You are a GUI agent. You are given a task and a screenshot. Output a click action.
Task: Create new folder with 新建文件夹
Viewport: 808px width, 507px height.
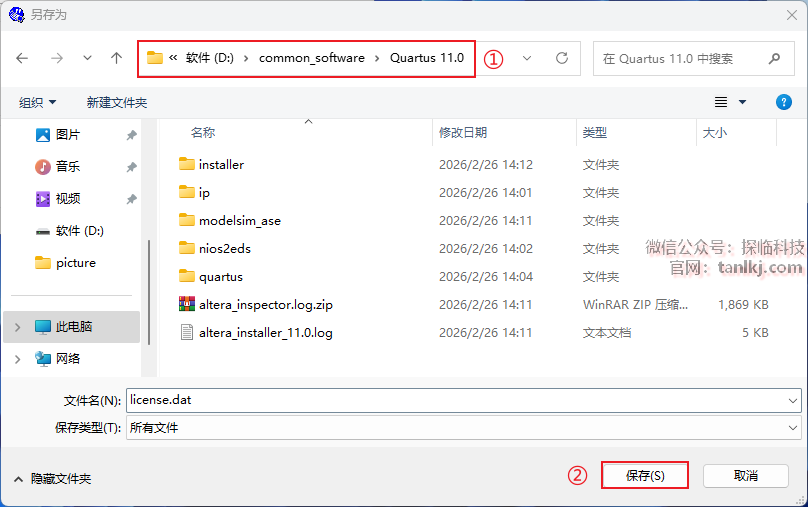pos(117,103)
